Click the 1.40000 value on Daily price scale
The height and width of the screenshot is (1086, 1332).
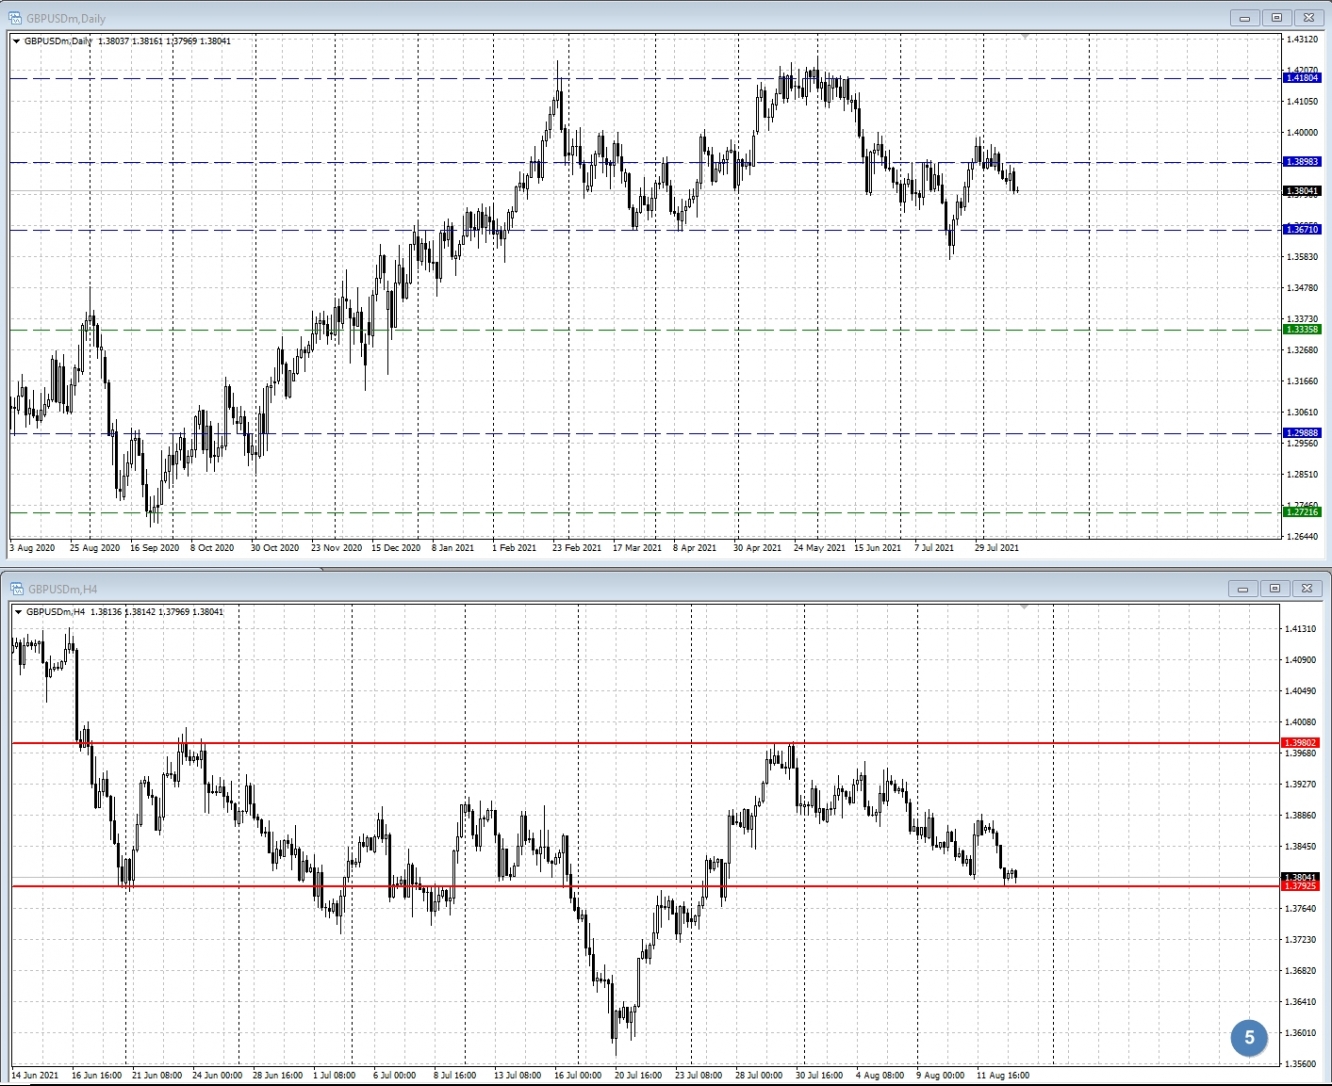[1302, 132]
